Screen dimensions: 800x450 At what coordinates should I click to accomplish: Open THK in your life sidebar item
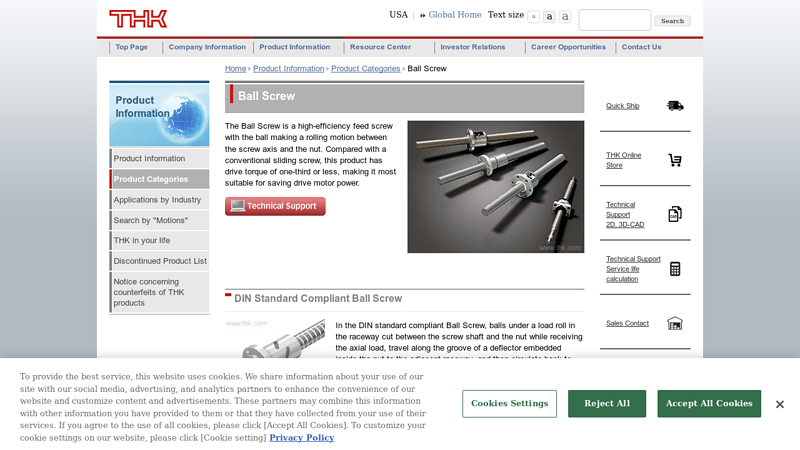(x=159, y=240)
